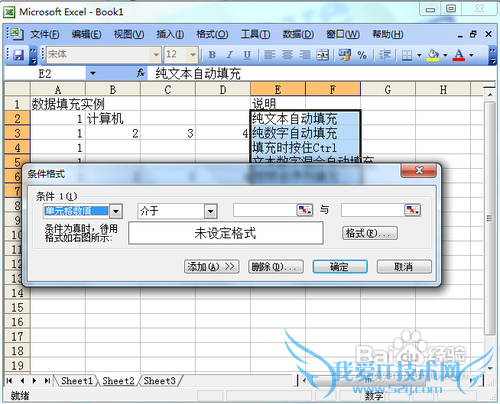Click cell A1 数据填充实例
The height and width of the screenshot is (404, 500).
[x=58, y=104]
